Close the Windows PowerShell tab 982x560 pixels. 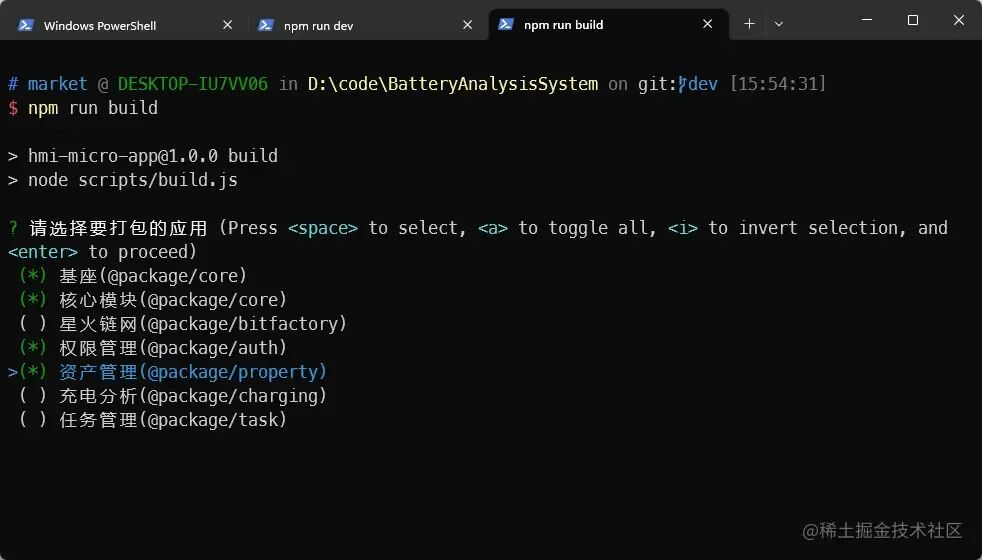coord(227,24)
